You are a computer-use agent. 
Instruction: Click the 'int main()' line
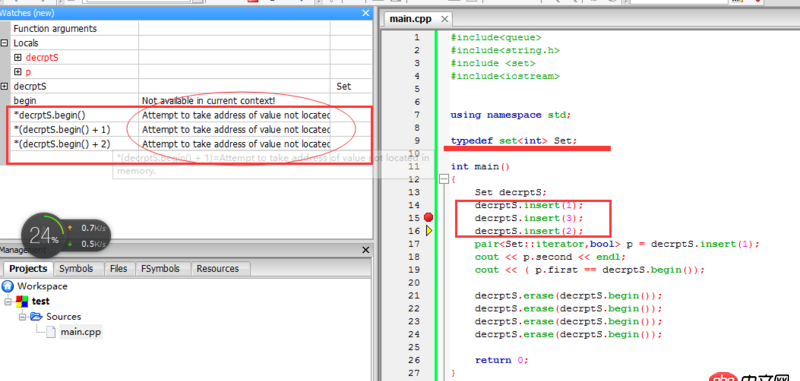481,166
